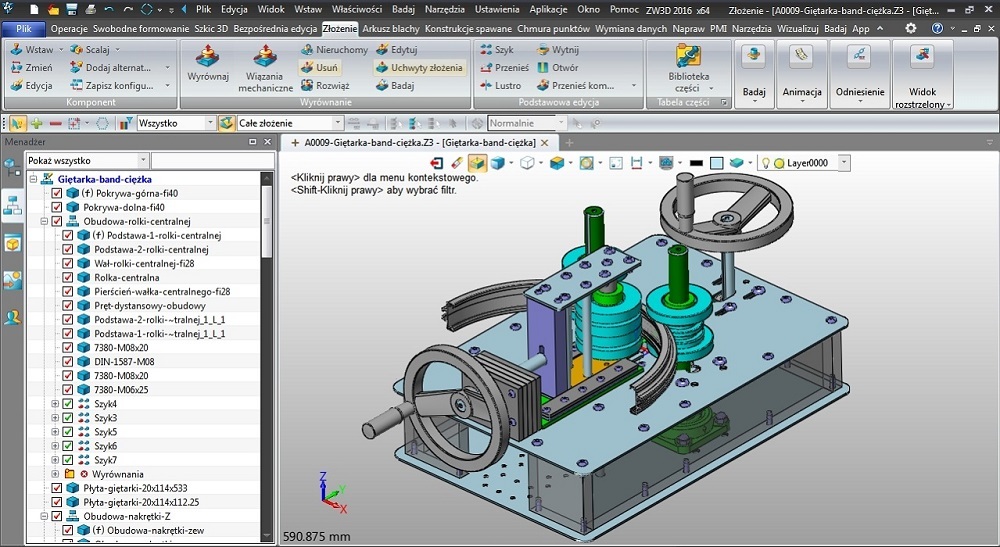Toggle the Pokrywa-dolna-fi40 checkbox
Image resolution: width=1000 pixels, height=547 pixels.
[56, 207]
